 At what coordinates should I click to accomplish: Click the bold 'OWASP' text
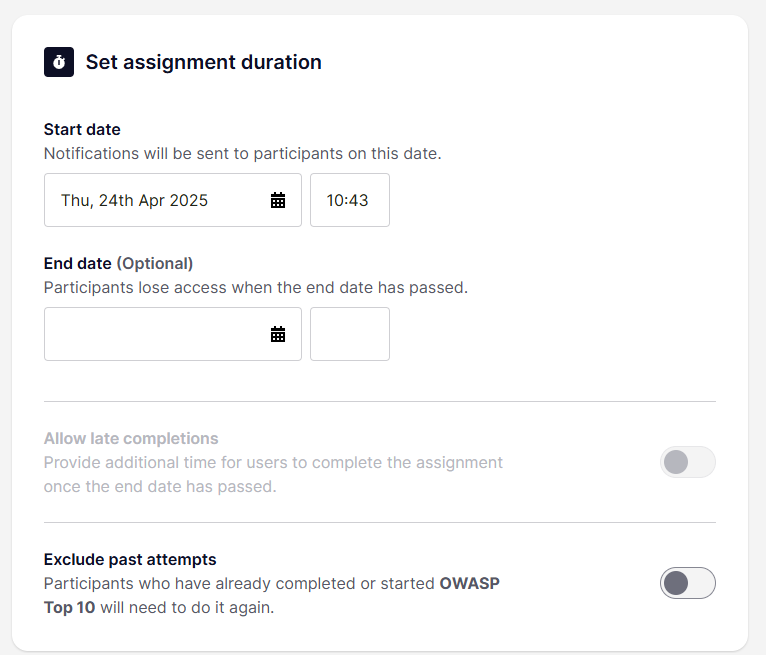(x=469, y=583)
